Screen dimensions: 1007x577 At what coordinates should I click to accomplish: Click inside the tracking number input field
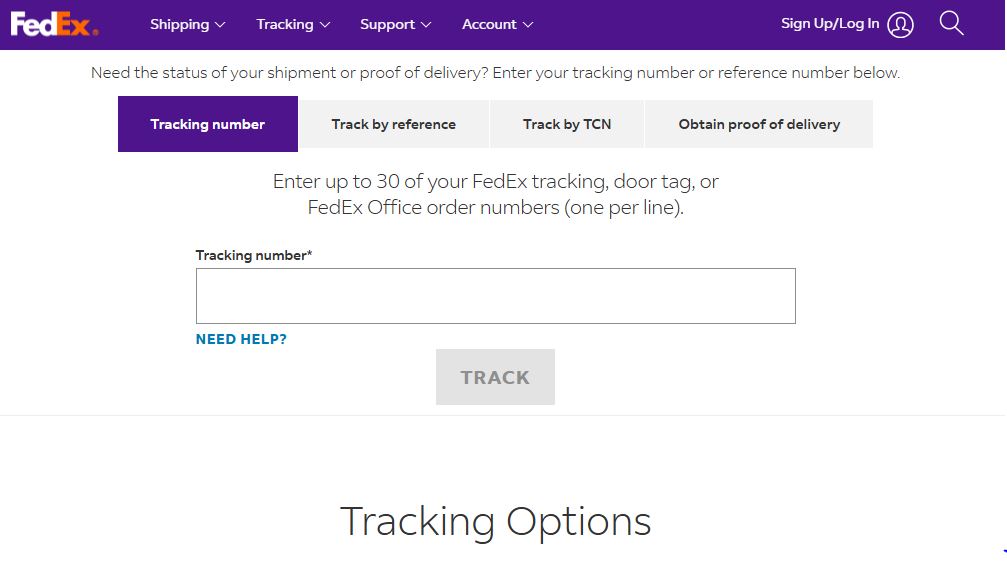[x=495, y=295]
